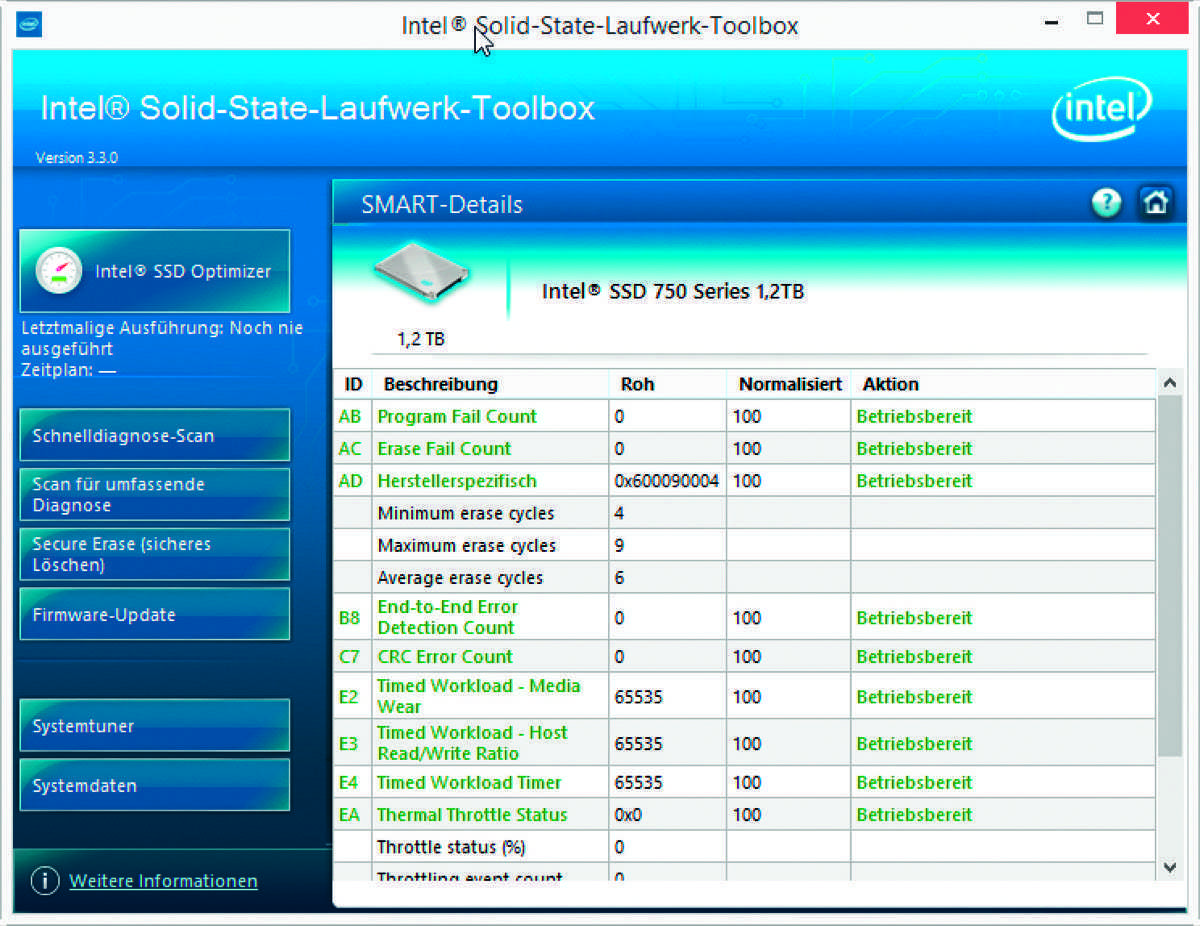Open the Systemdaten page
This screenshot has height=926, width=1200.
(x=154, y=785)
